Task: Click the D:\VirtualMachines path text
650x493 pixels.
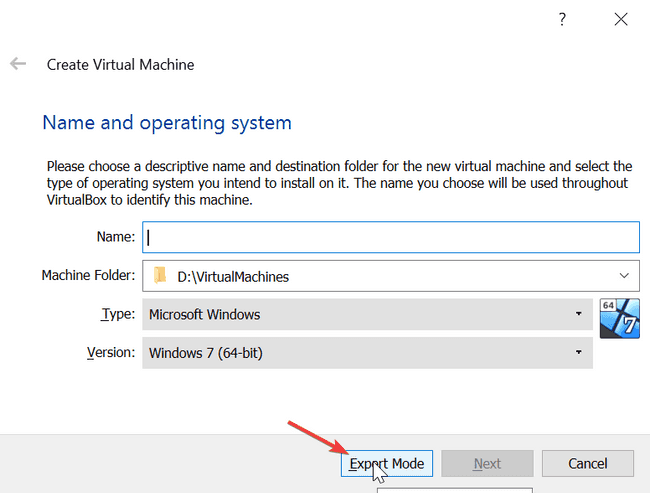Action: [x=233, y=277]
